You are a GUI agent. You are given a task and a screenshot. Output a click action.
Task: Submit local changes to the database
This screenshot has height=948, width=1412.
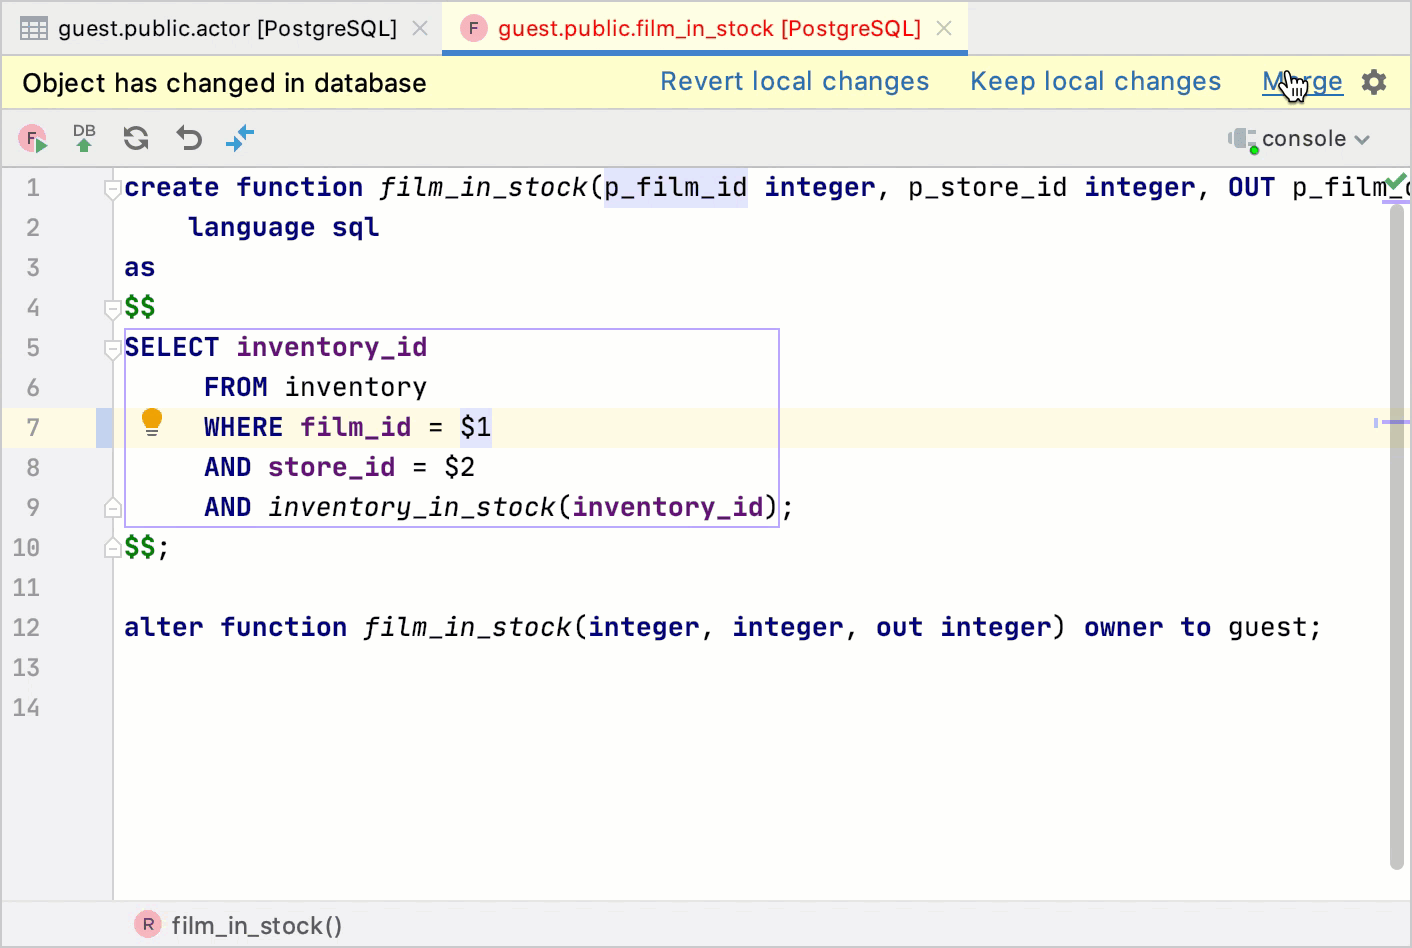pos(85,138)
